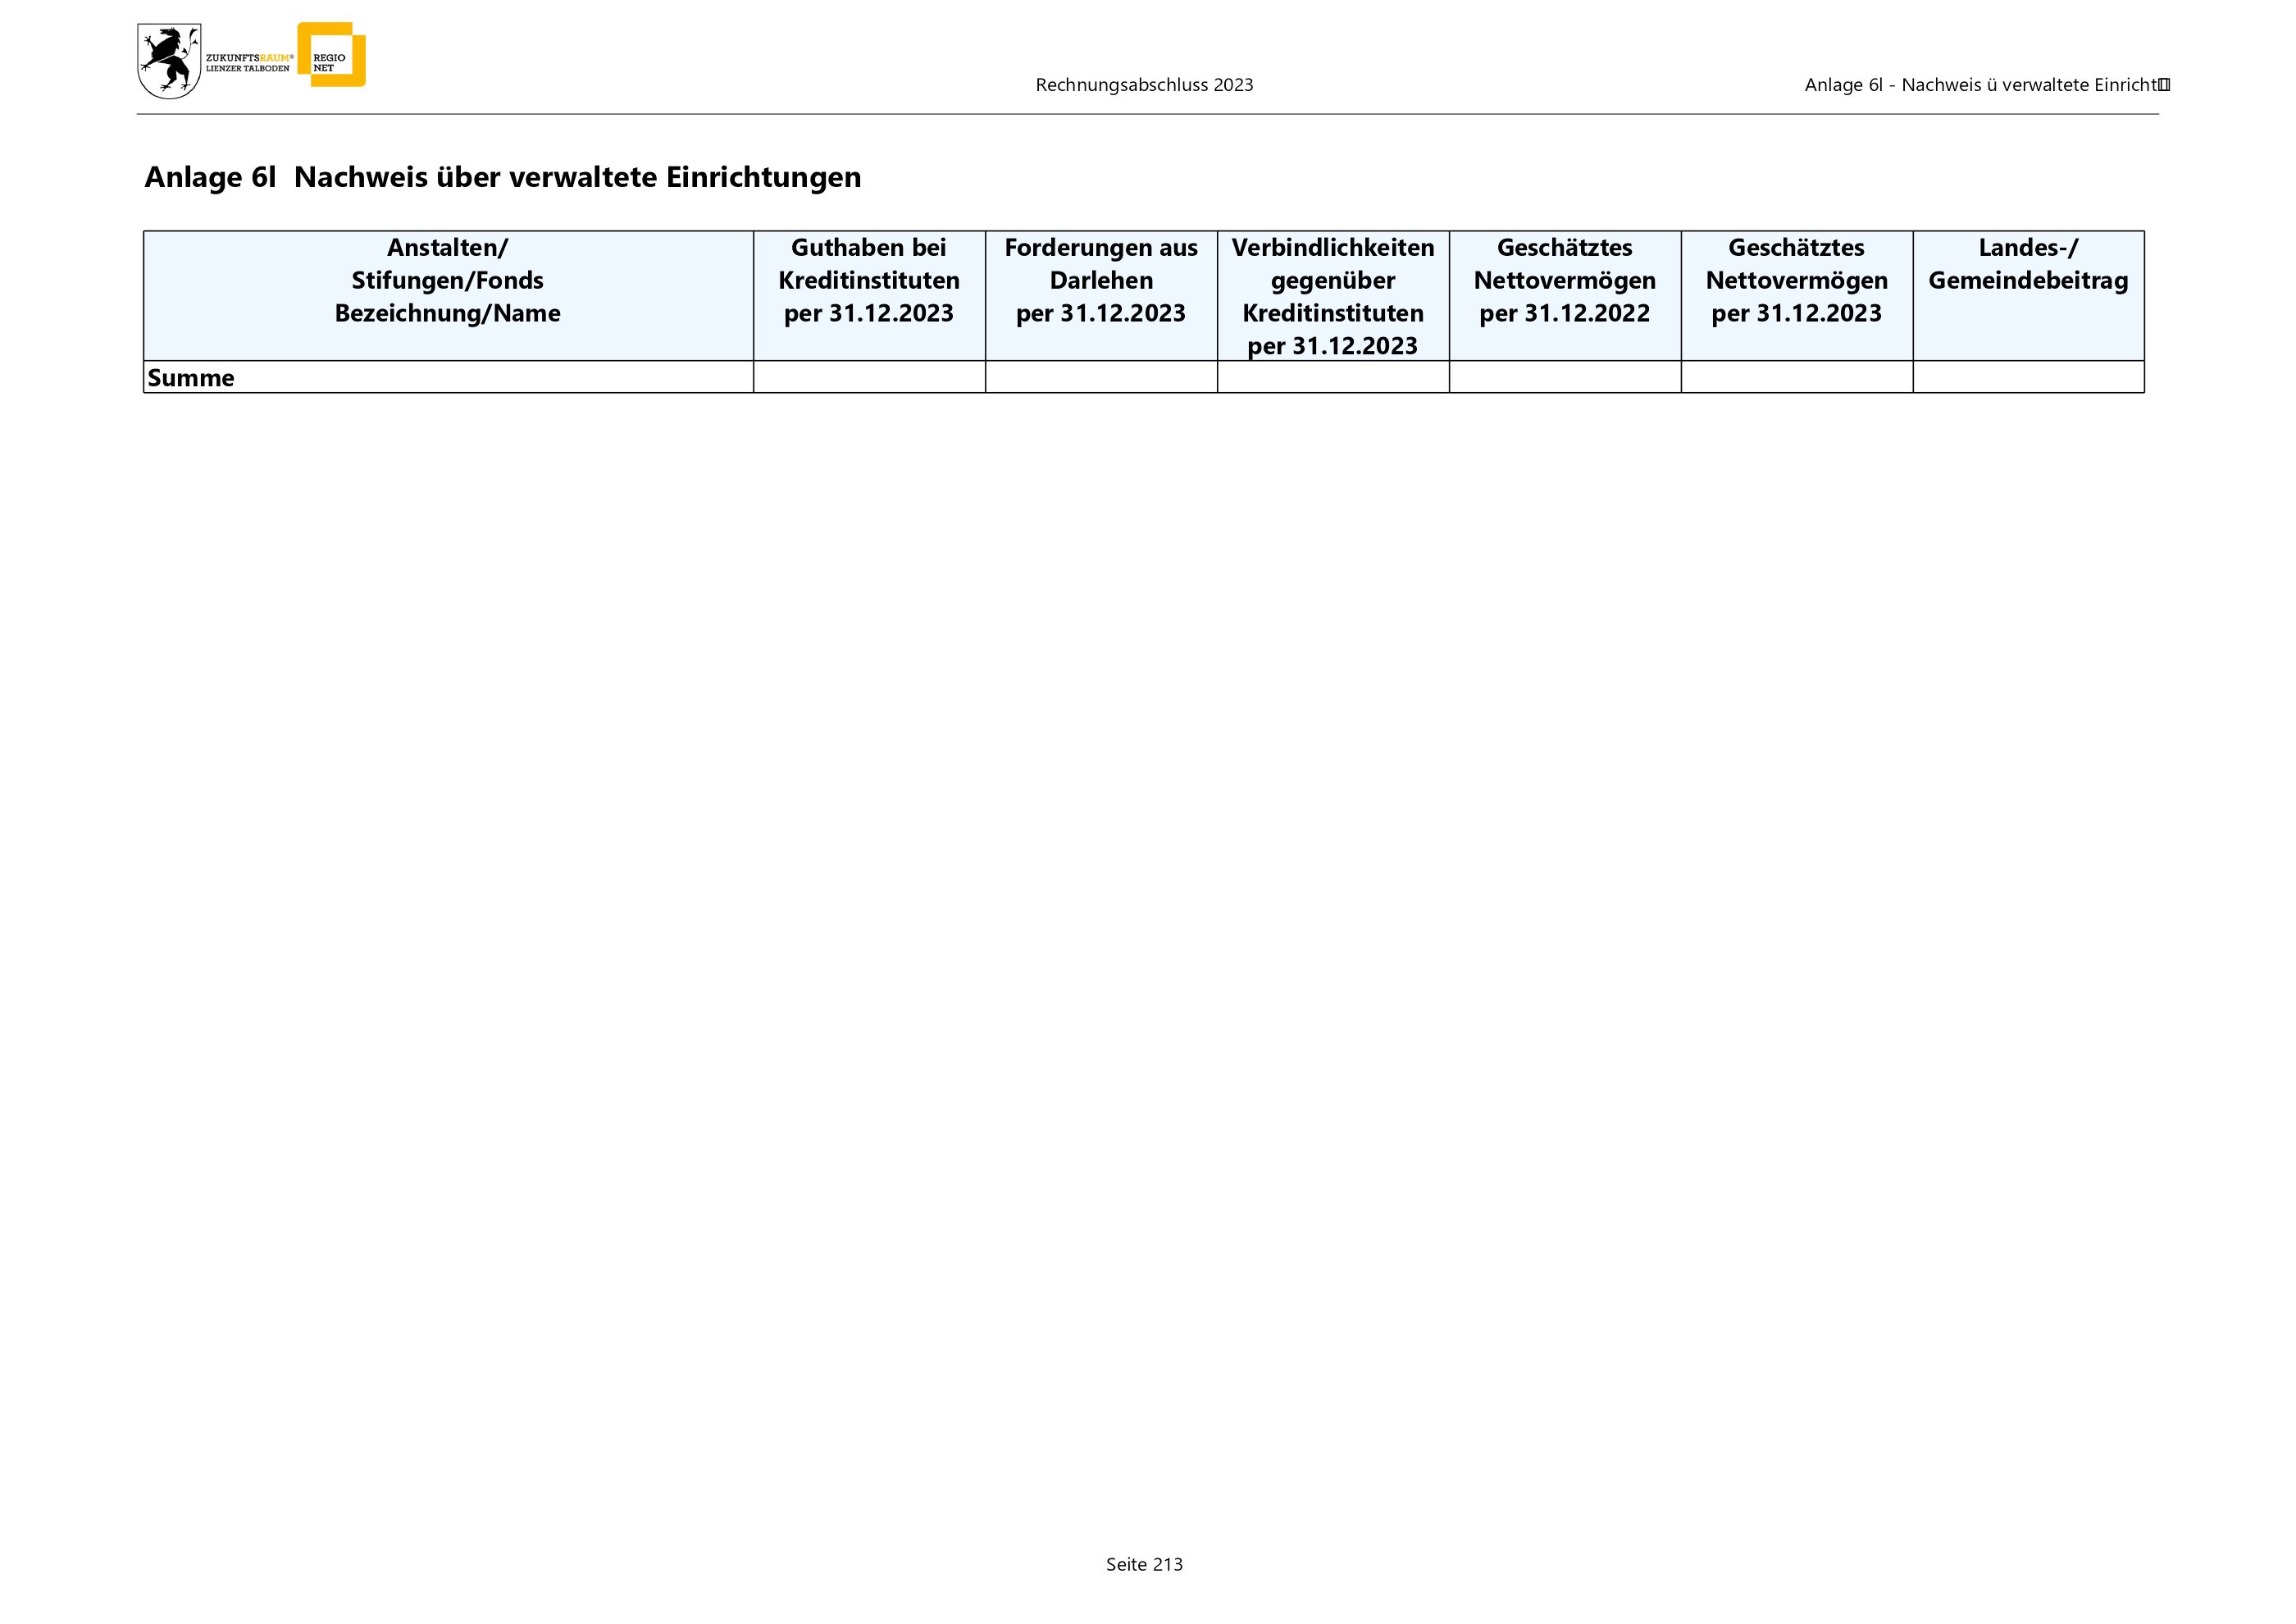Select 'Geschätztes Nettovermögen per 31.12.2023' header
This screenshot has width=2296, height=1624.
pos(1796,281)
